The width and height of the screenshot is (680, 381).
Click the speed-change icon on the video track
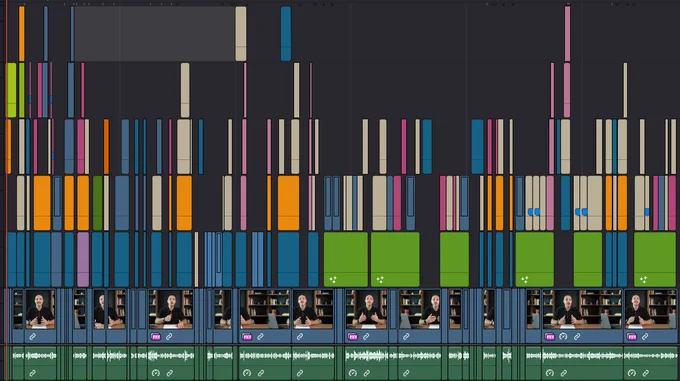click(x=563, y=336)
